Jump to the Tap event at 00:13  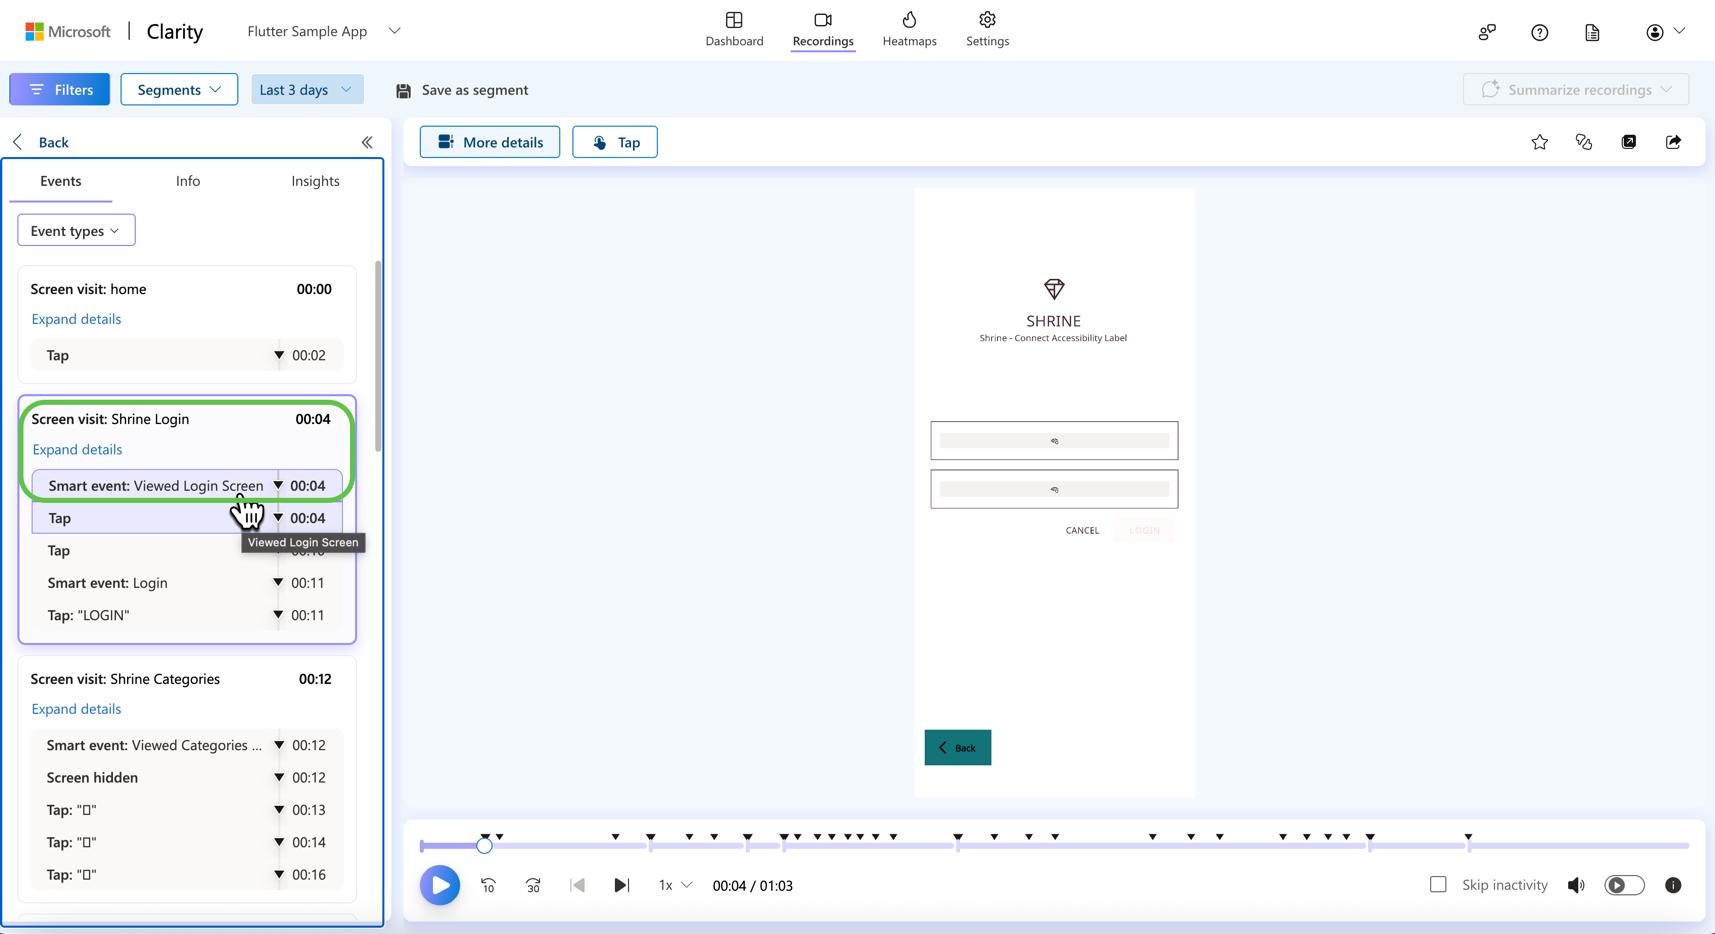187,810
